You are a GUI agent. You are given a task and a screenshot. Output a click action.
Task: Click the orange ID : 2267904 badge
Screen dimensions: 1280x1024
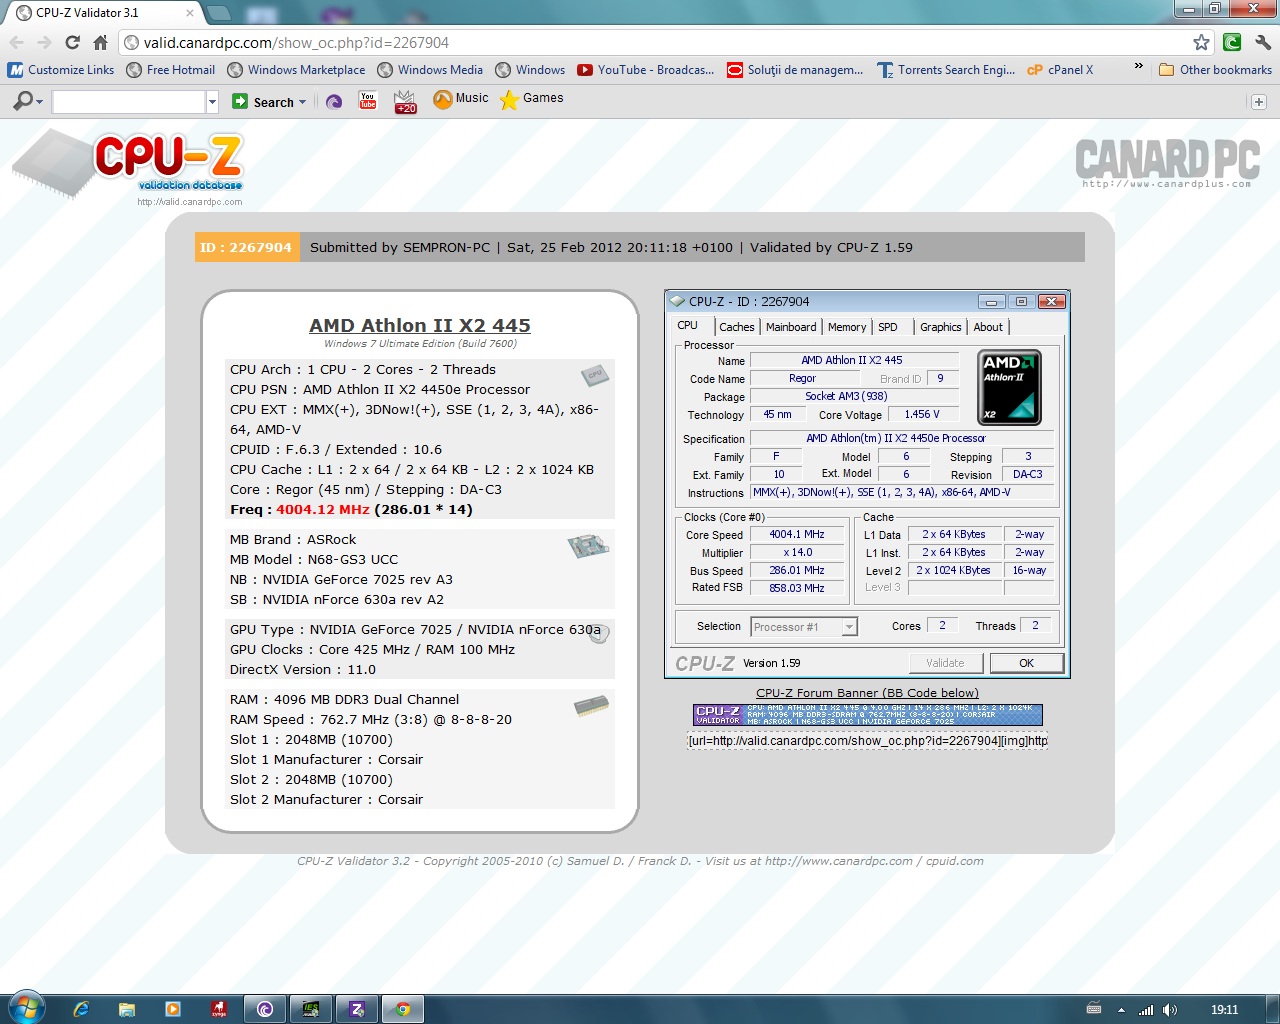tap(245, 247)
